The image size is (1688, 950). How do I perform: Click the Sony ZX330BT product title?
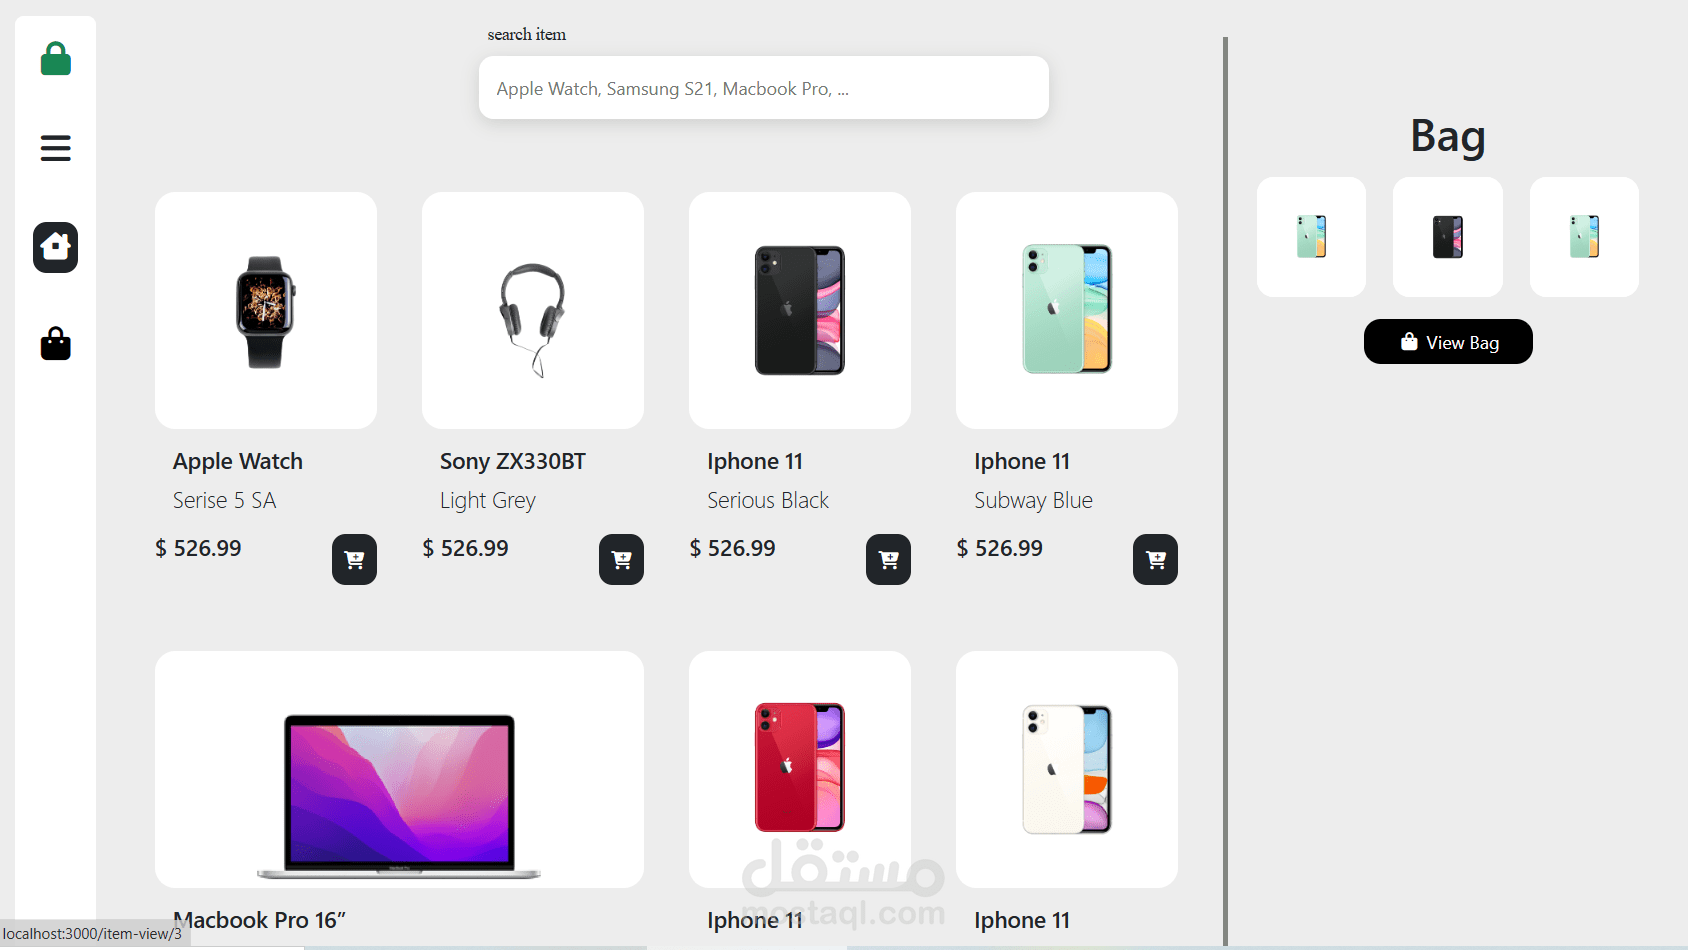pos(513,461)
